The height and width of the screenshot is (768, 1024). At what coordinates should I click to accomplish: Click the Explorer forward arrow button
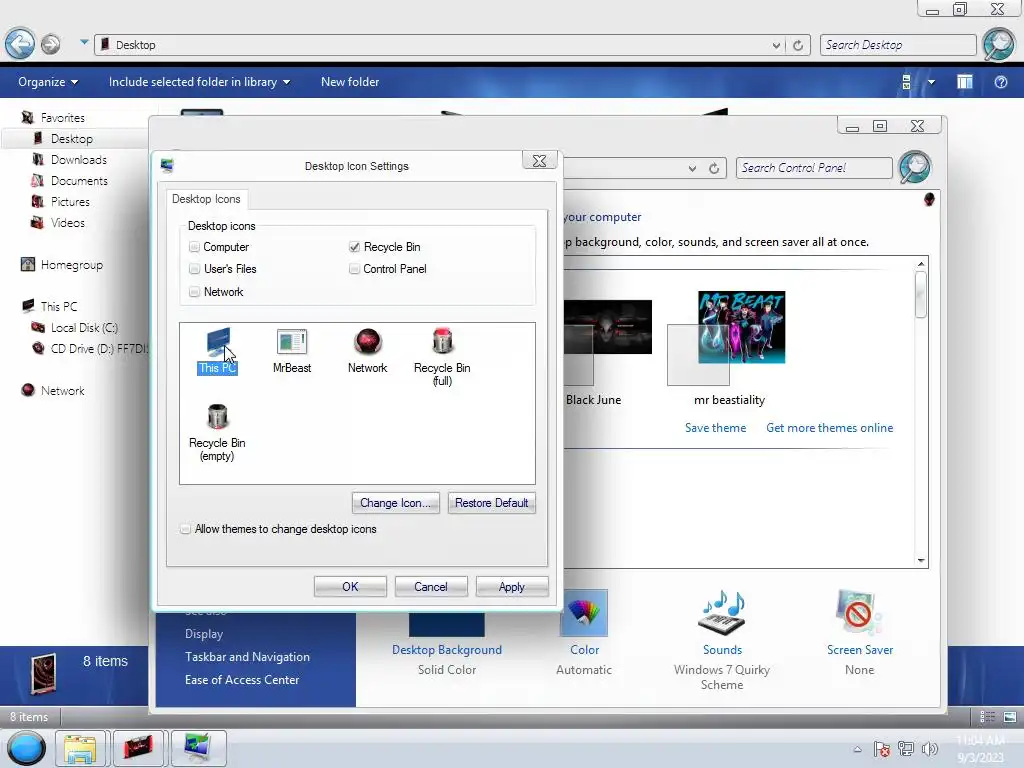pos(50,44)
